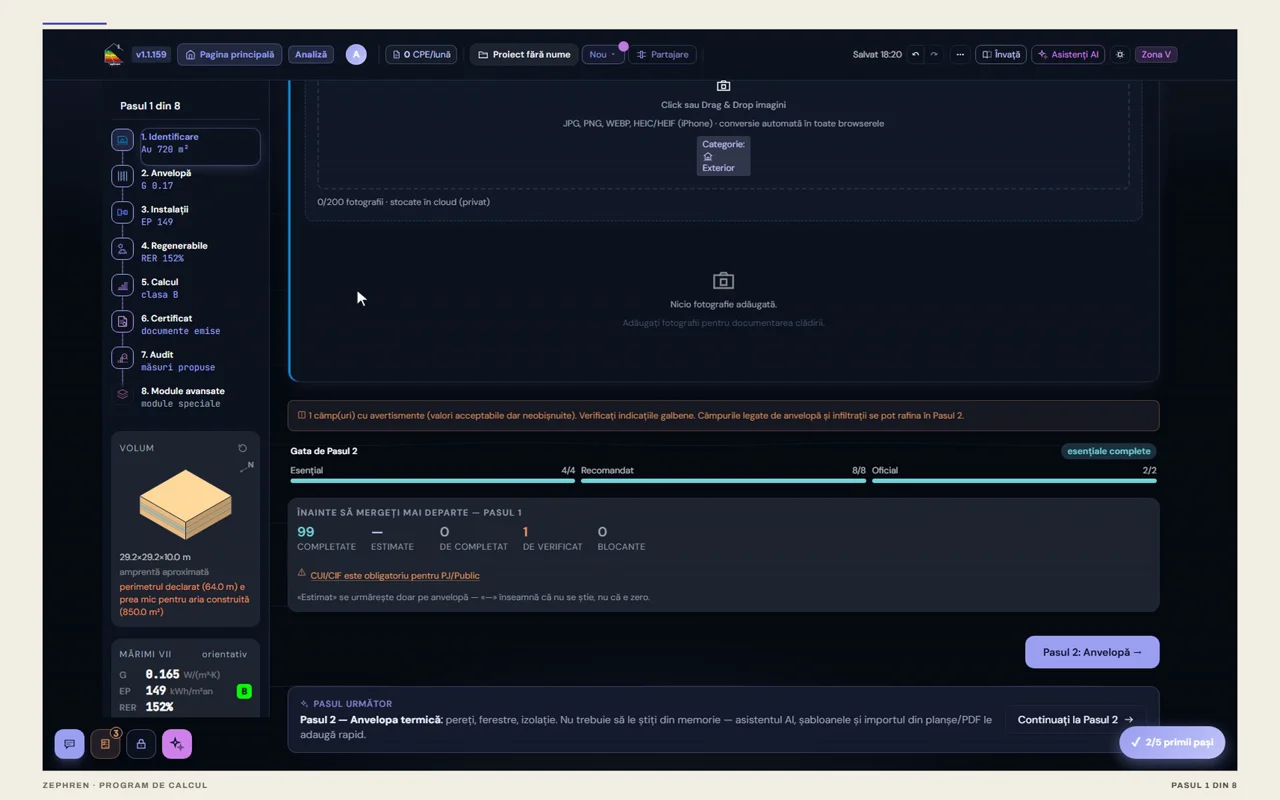Open the notes button with badge 3
Screen dimensions: 1280x800
point(105,744)
